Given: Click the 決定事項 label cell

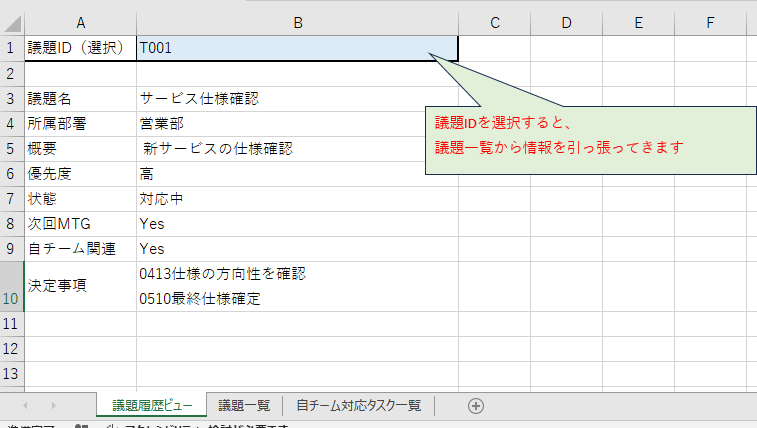Looking at the screenshot, I should (81, 287).
